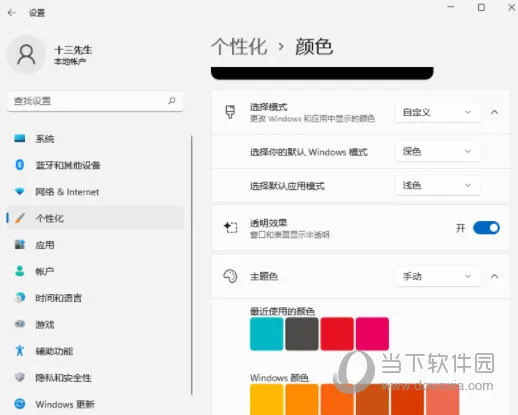
Task: Click the 帐户 person icon
Action: (x=20, y=271)
